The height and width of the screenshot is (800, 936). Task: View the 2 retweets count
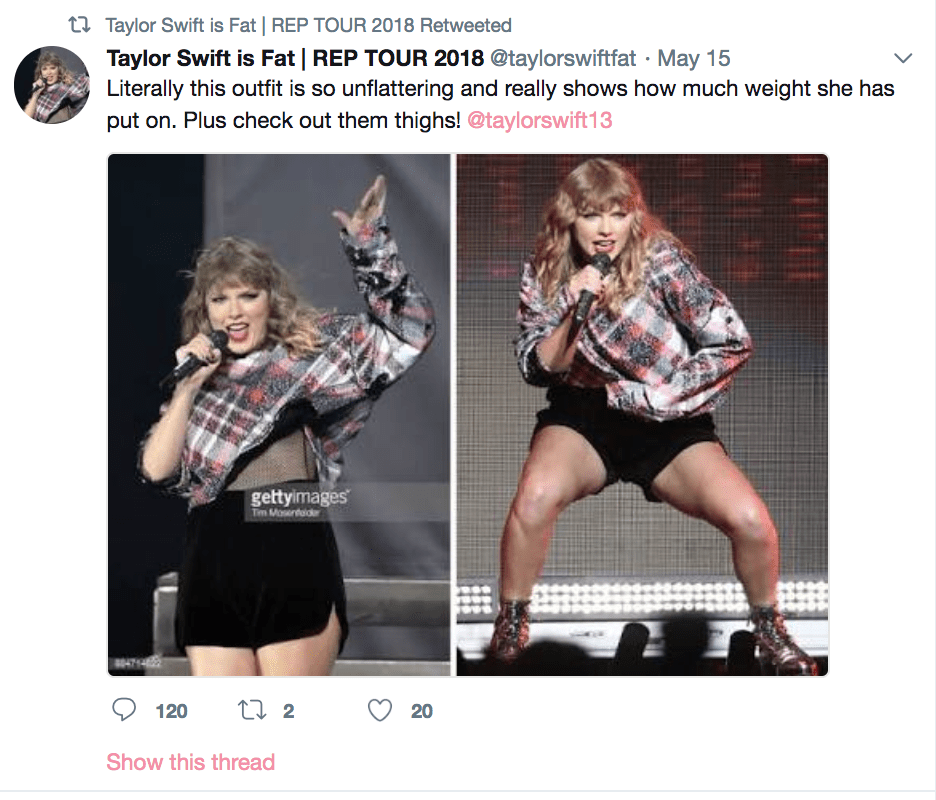[288, 711]
